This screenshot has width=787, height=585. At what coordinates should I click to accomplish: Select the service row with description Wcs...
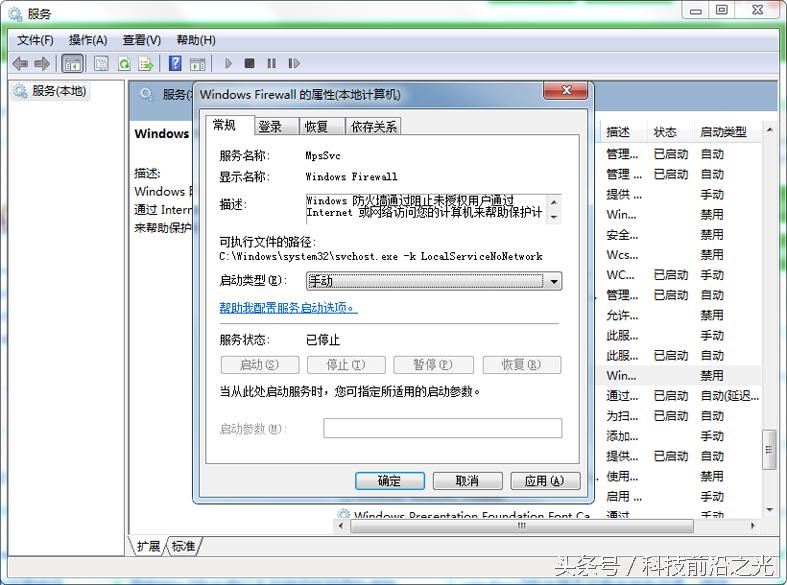(x=681, y=255)
